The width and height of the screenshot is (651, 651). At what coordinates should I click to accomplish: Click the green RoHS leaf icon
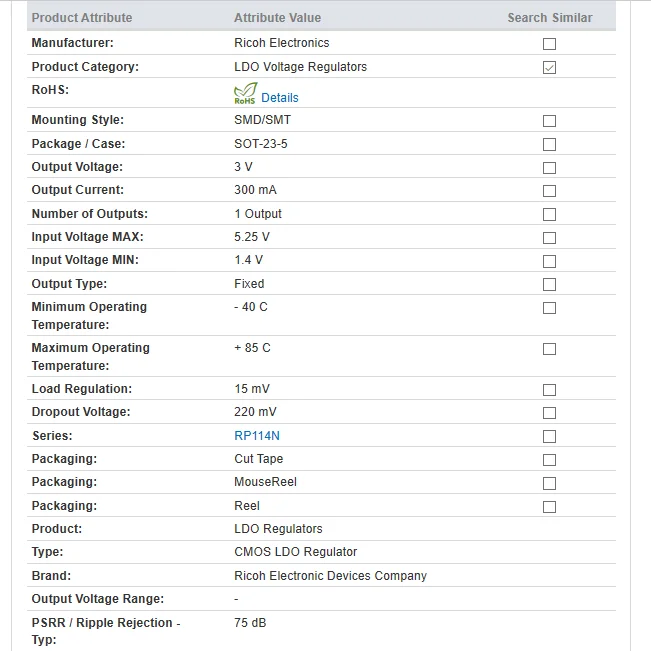point(245,93)
